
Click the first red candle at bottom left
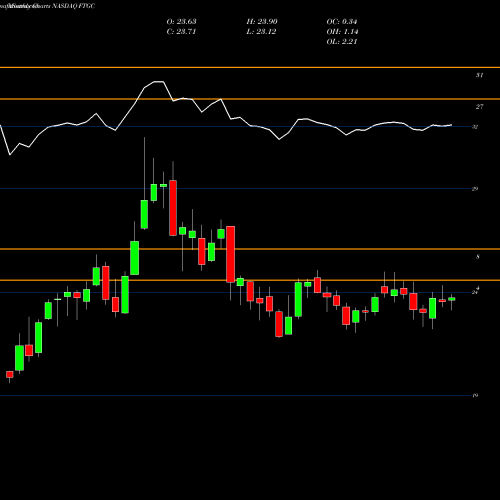[x=10, y=374]
